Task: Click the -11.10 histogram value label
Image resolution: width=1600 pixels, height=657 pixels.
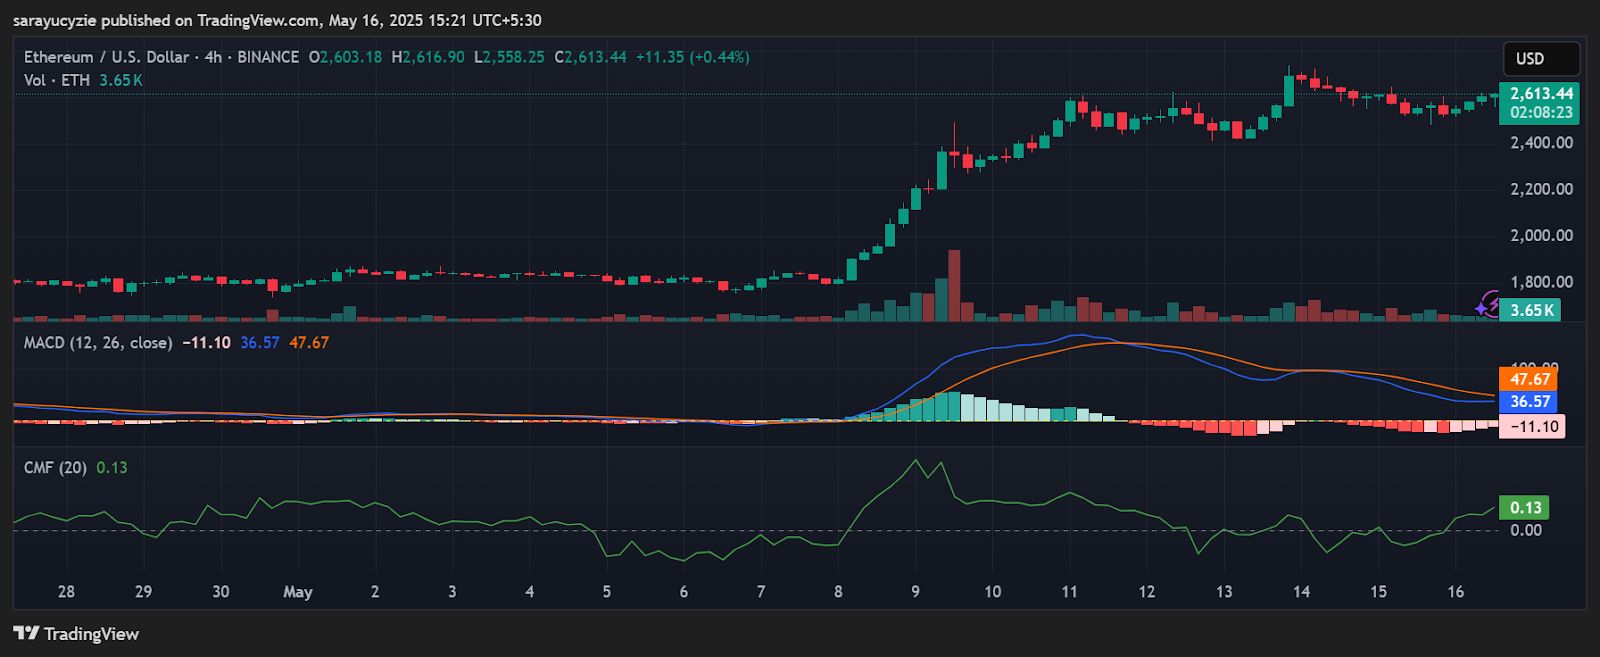Action: click(1532, 426)
